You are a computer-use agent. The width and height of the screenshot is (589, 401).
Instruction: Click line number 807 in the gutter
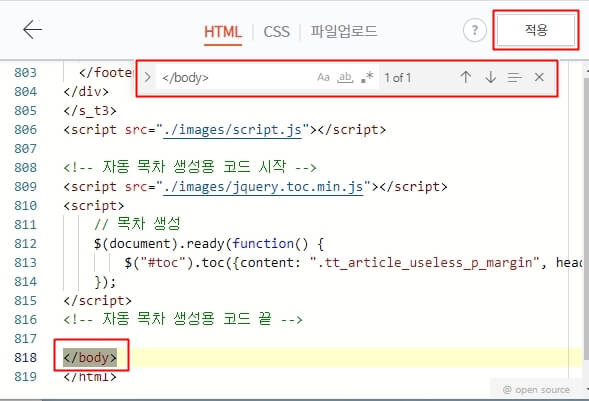[26, 148]
